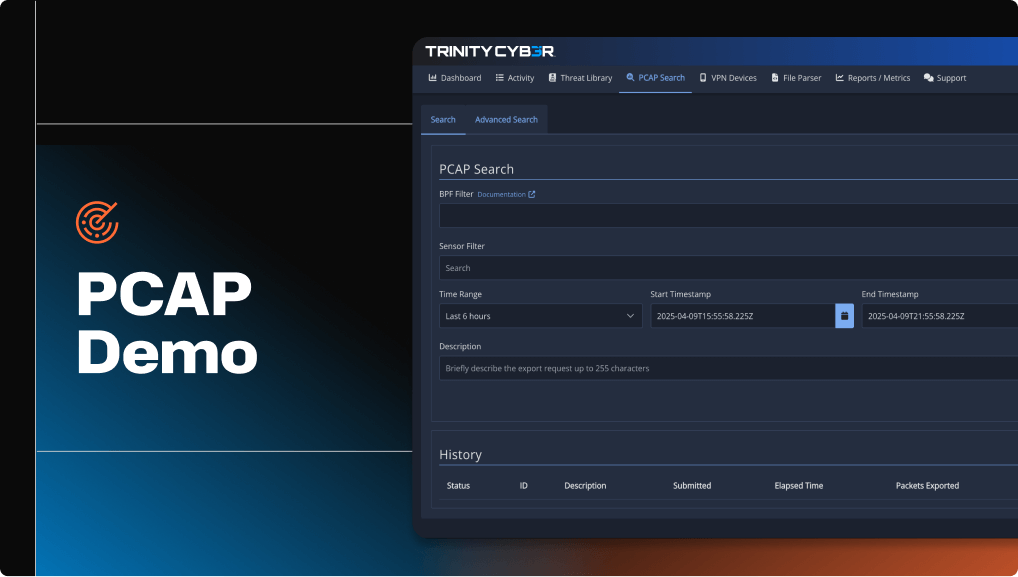Click the orange radar target logo
Screen dimensions: 1018x577
pos(97,222)
